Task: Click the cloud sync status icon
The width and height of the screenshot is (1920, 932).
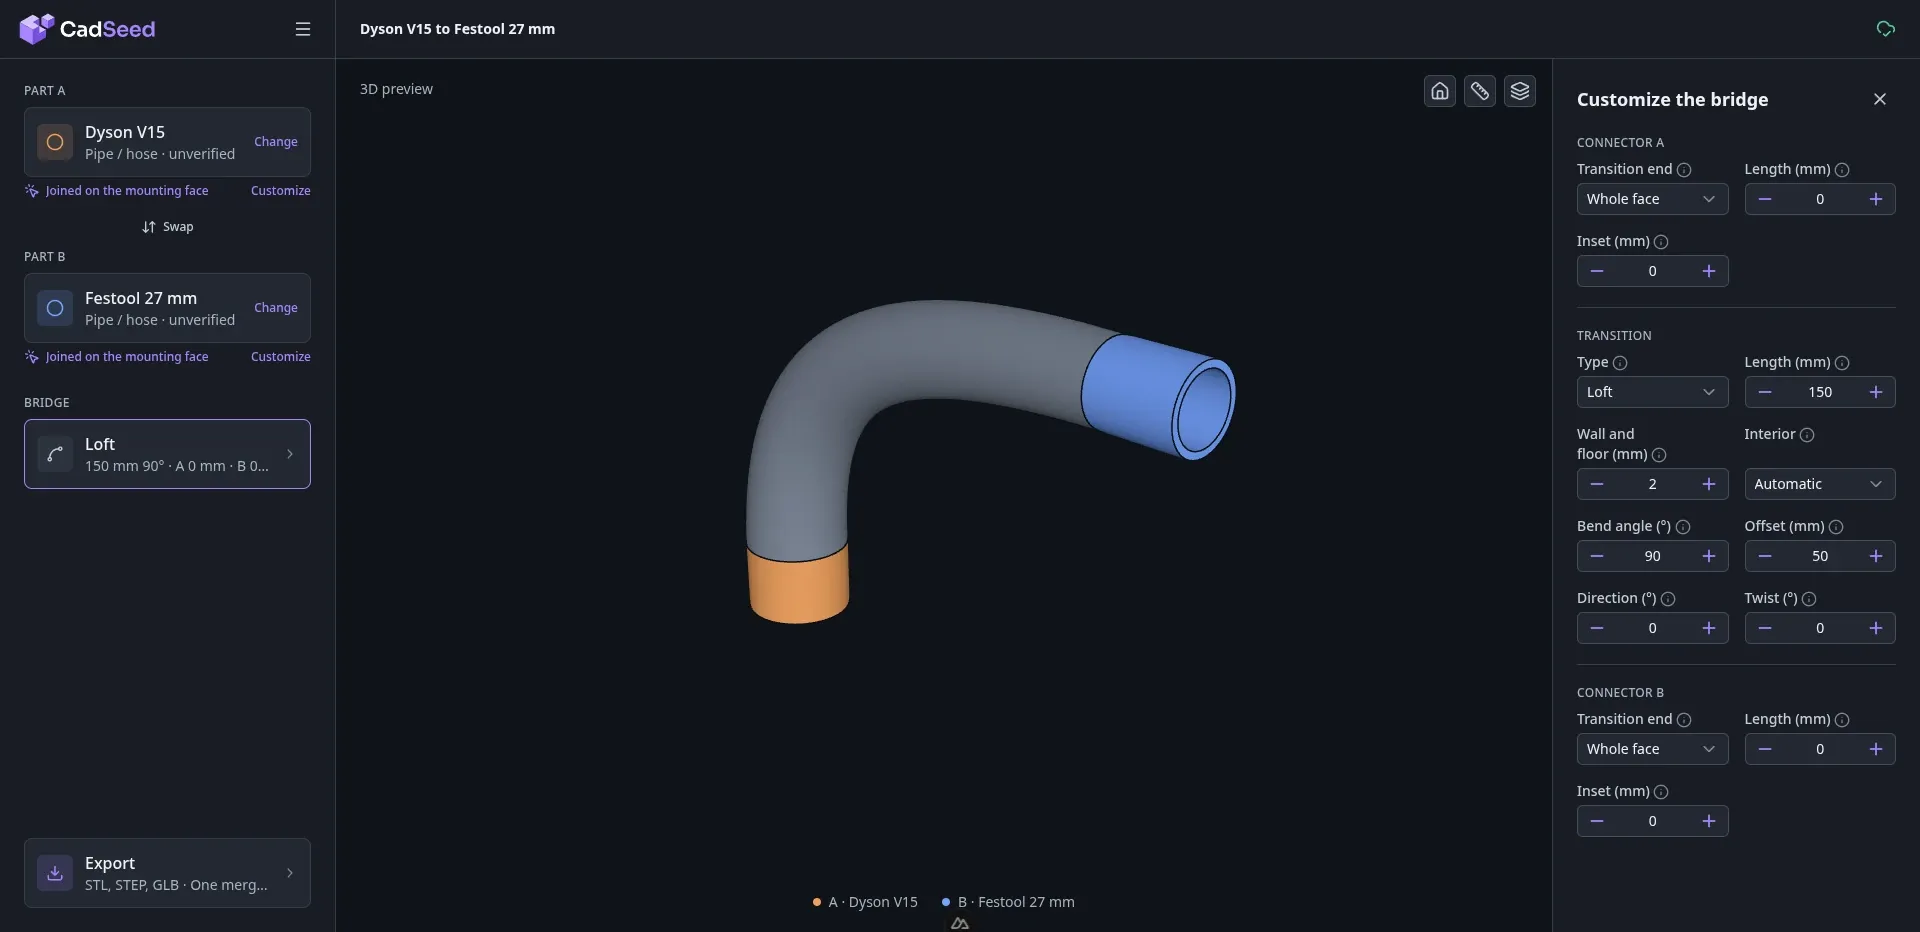Action: [1885, 29]
